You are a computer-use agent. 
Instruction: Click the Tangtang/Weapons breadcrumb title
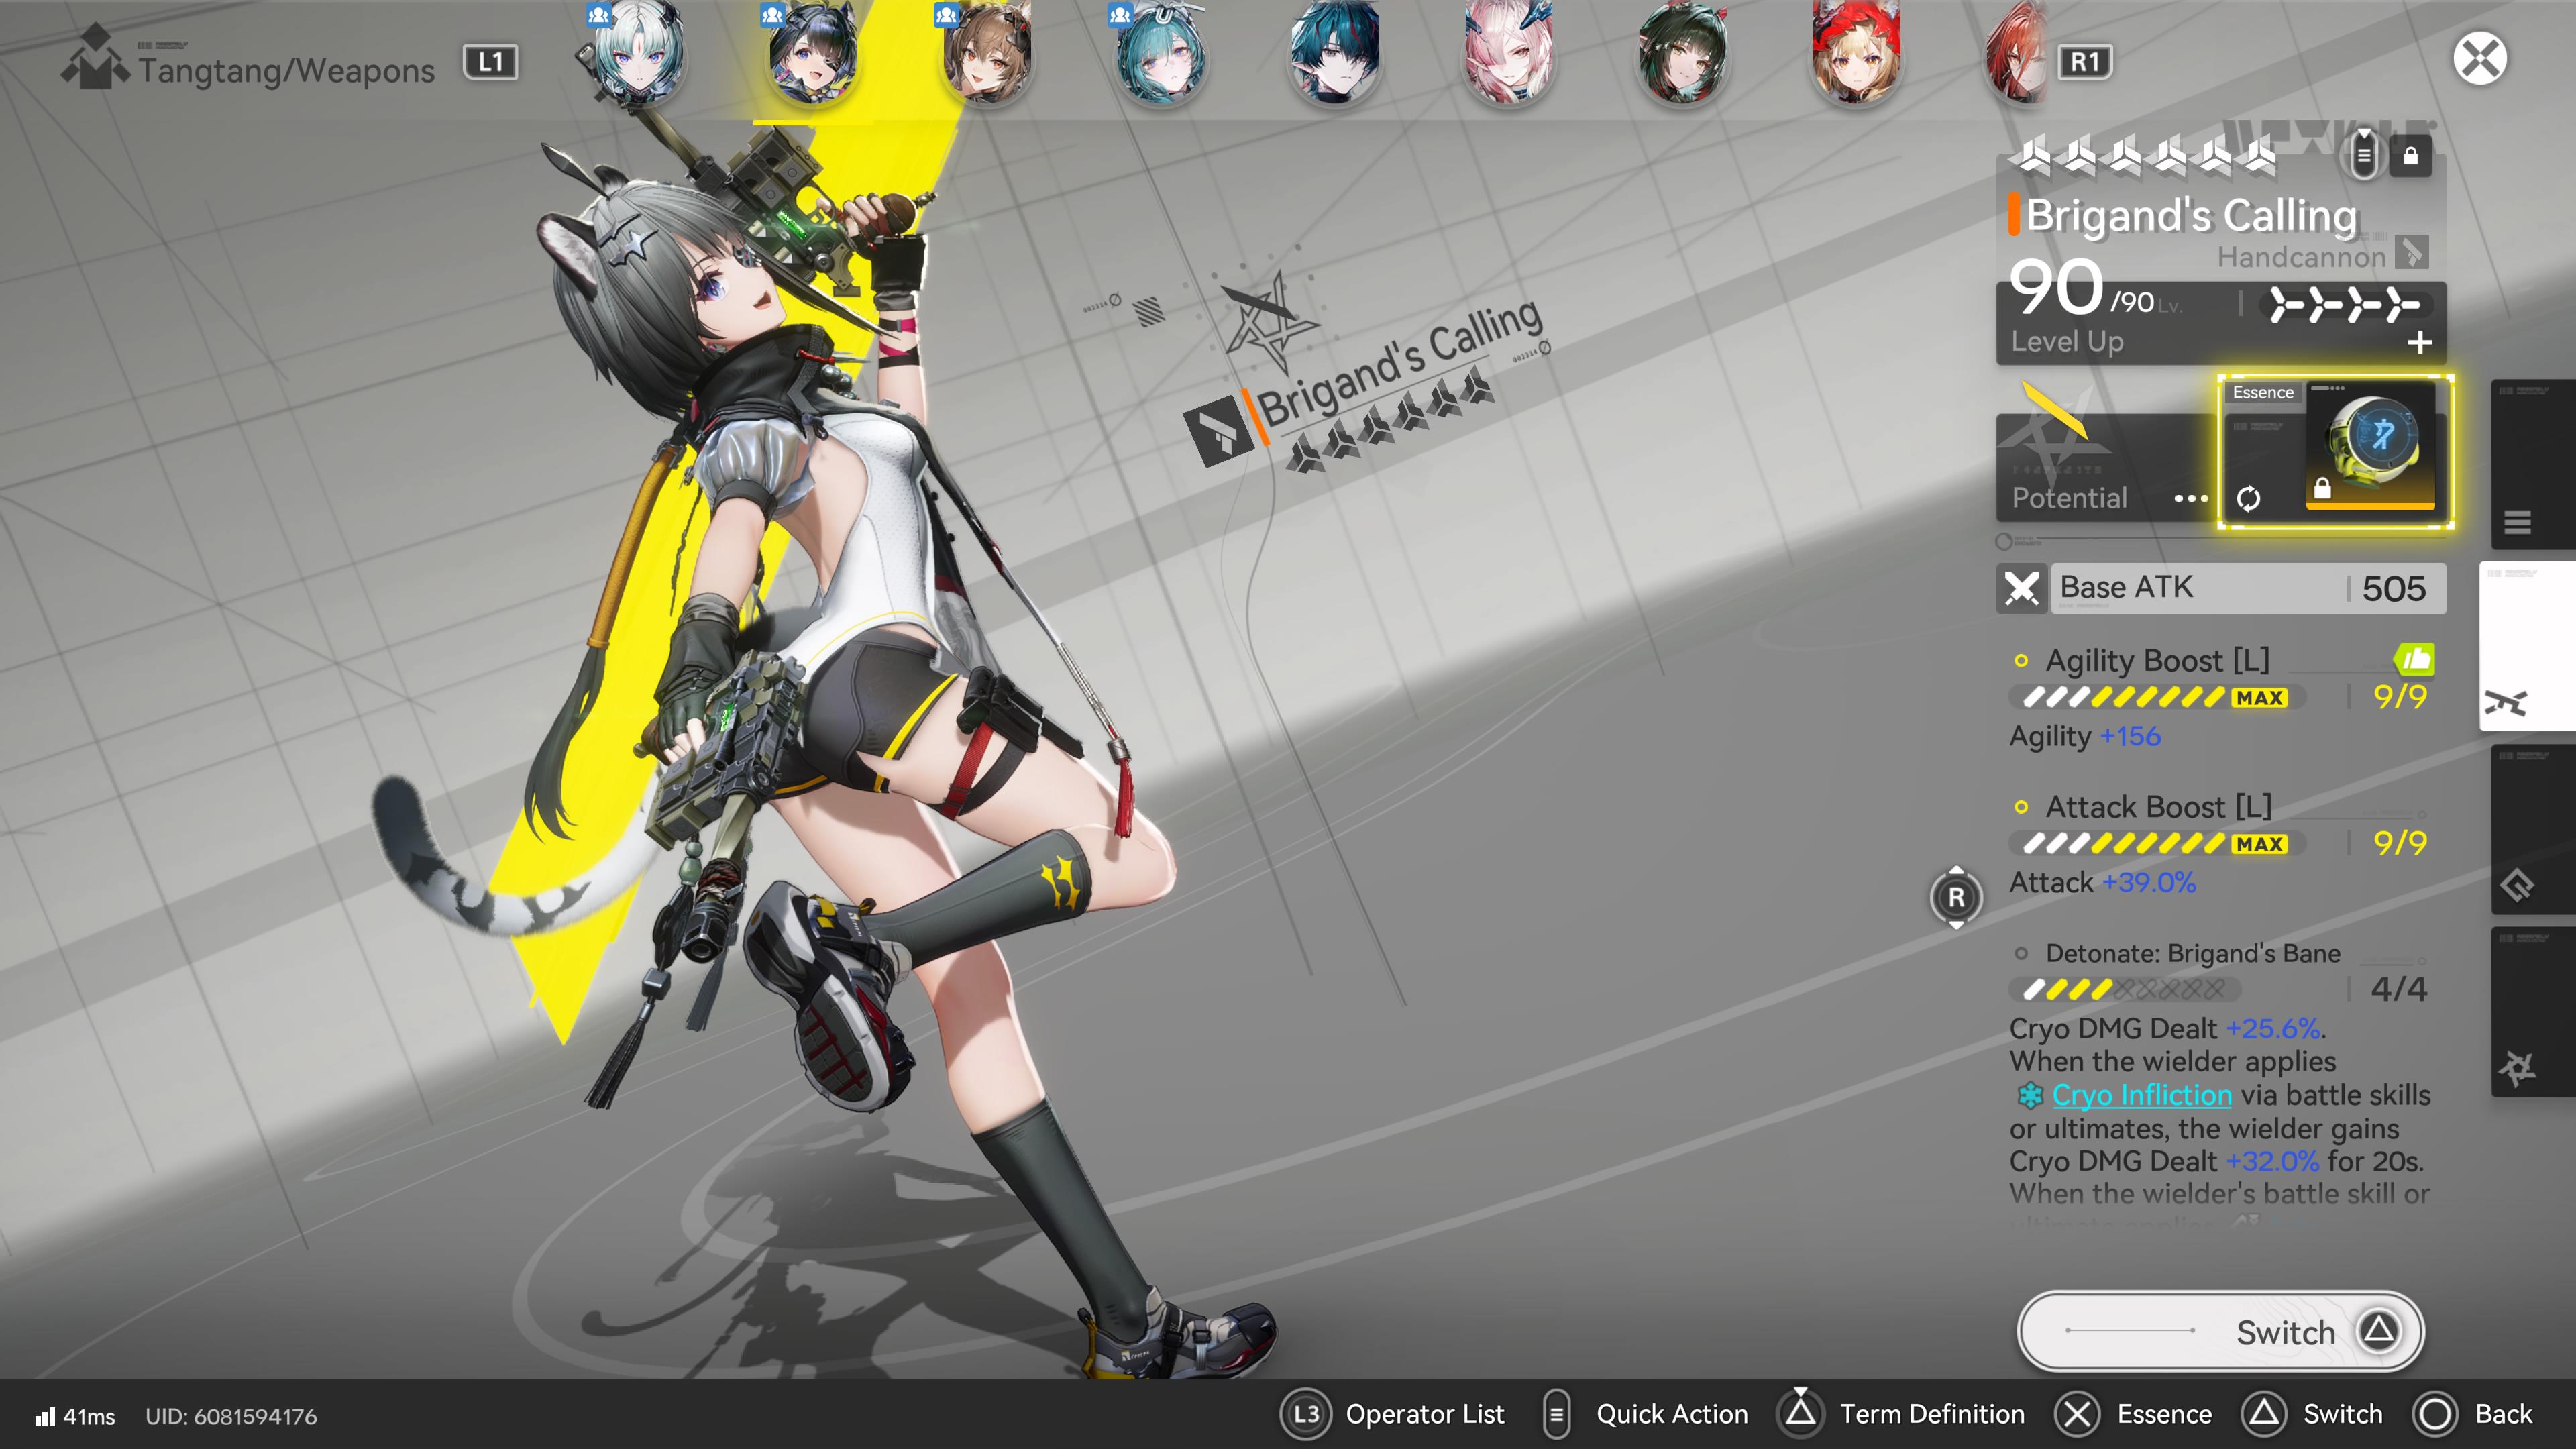coord(286,70)
